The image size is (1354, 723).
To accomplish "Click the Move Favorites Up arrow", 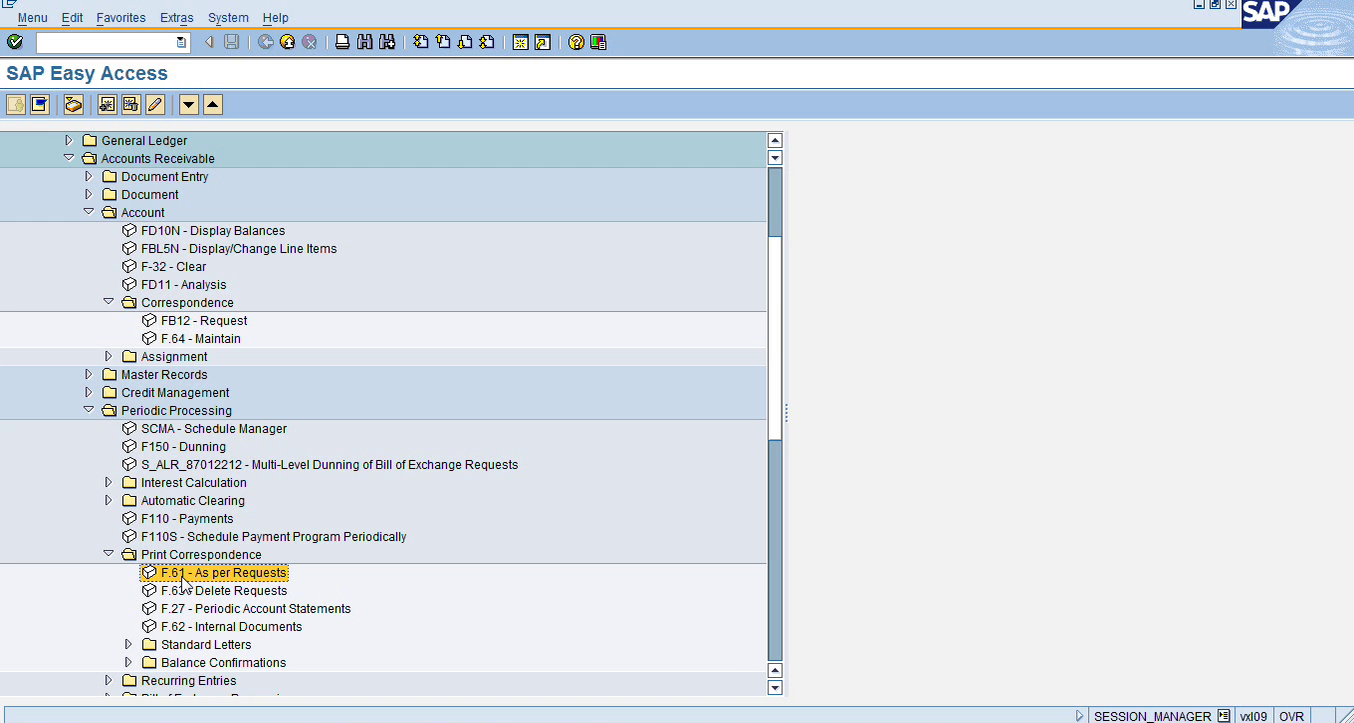I will [x=212, y=104].
